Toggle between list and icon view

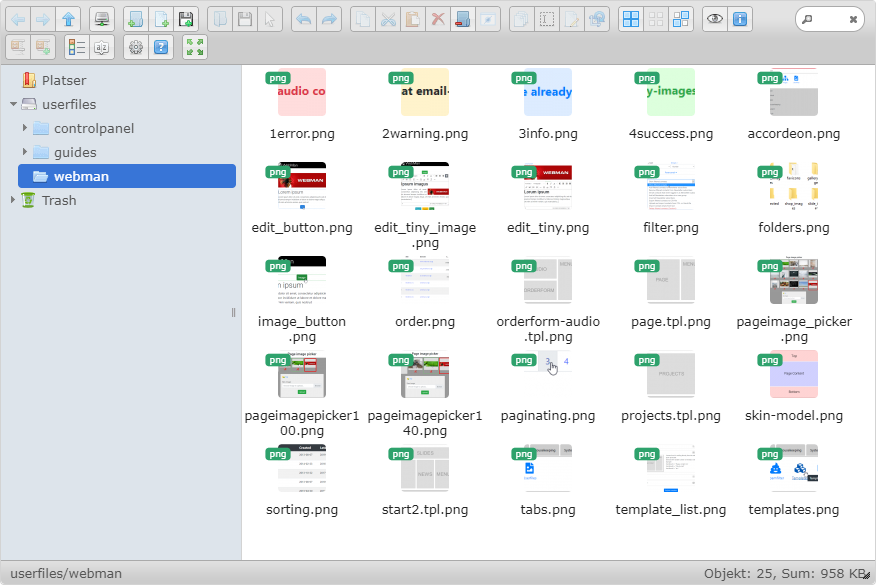click(77, 47)
